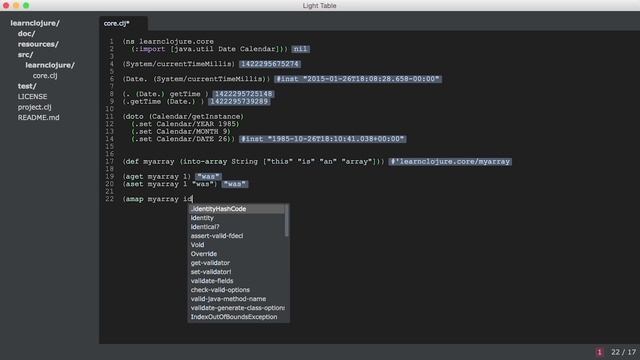The width and height of the screenshot is (640, 360).
Task: Click #'learnclojure.core/myarray inline result
Action: point(450,162)
